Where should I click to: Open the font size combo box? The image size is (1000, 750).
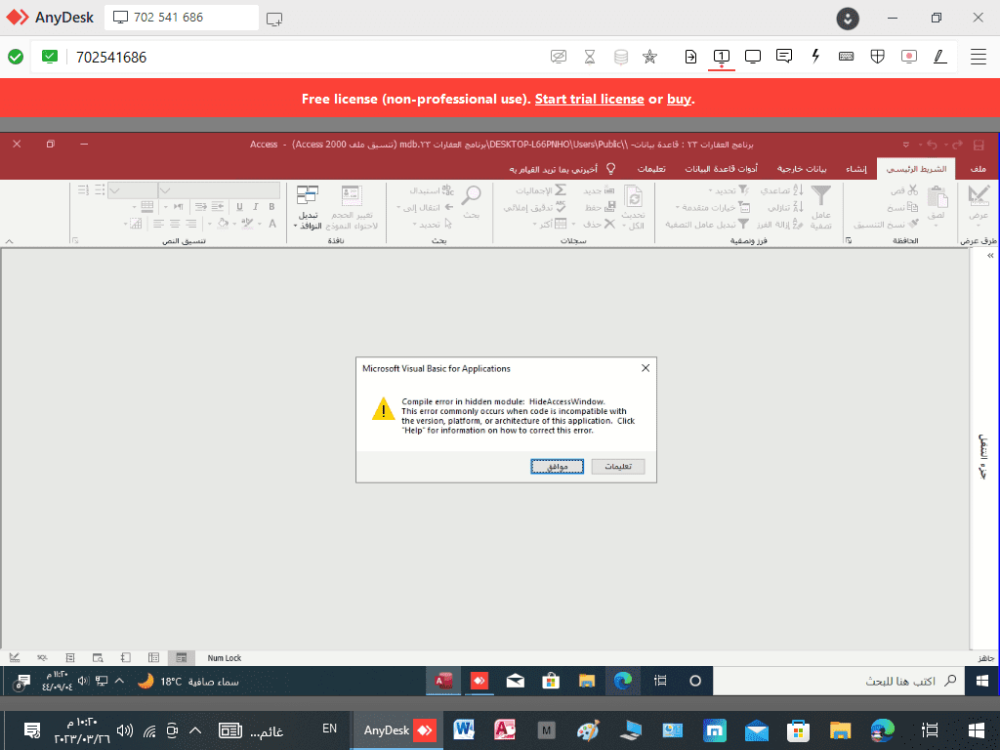(x=132, y=190)
